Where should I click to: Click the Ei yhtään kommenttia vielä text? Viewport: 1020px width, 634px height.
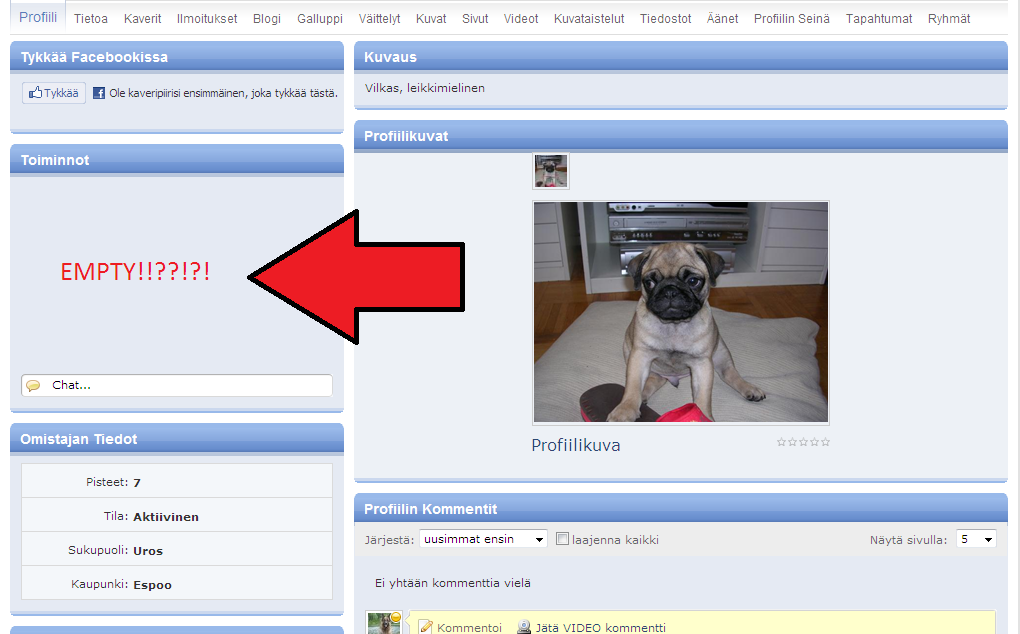tap(453, 583)
